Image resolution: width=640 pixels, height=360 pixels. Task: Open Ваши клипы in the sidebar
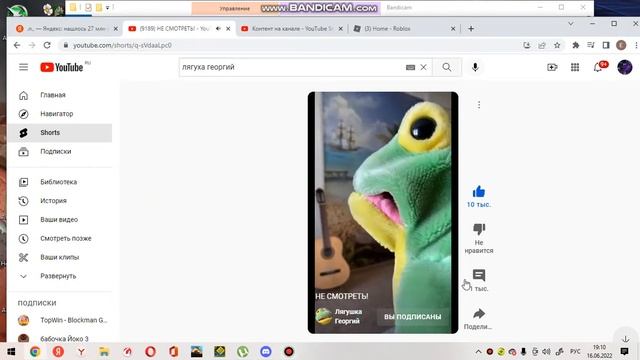(x=60, y=257)
